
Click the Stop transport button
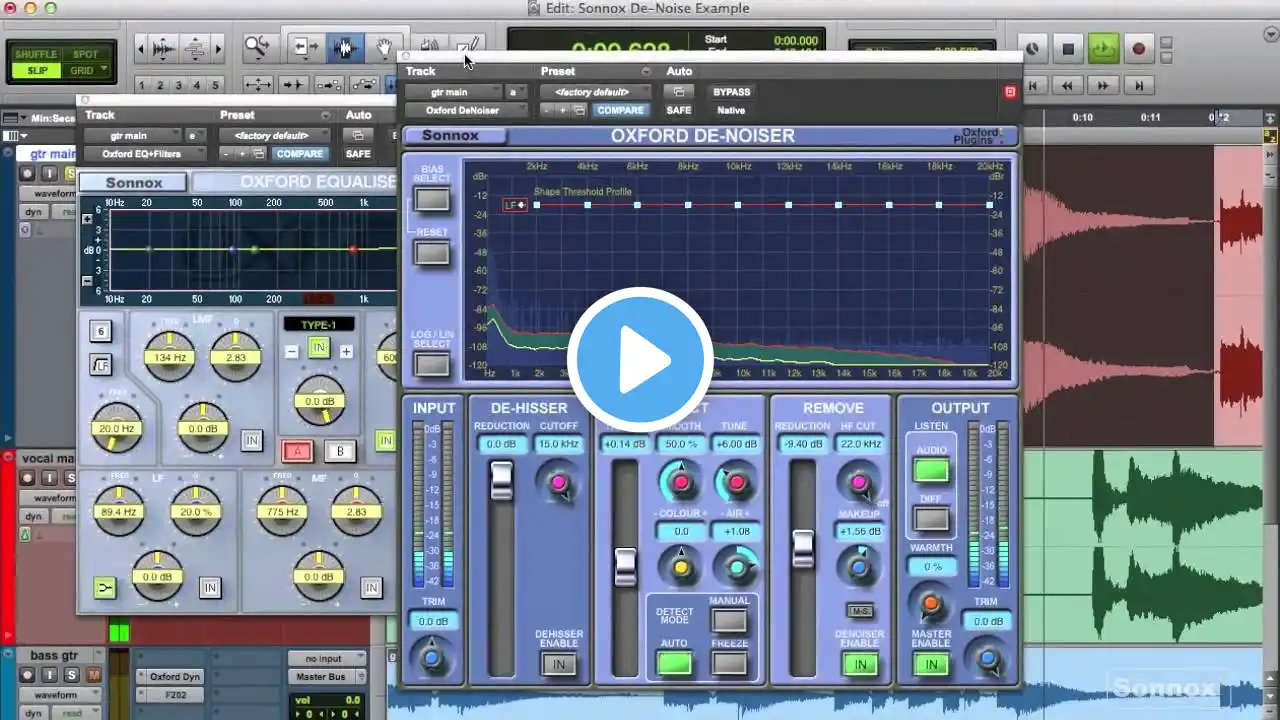1068,48
